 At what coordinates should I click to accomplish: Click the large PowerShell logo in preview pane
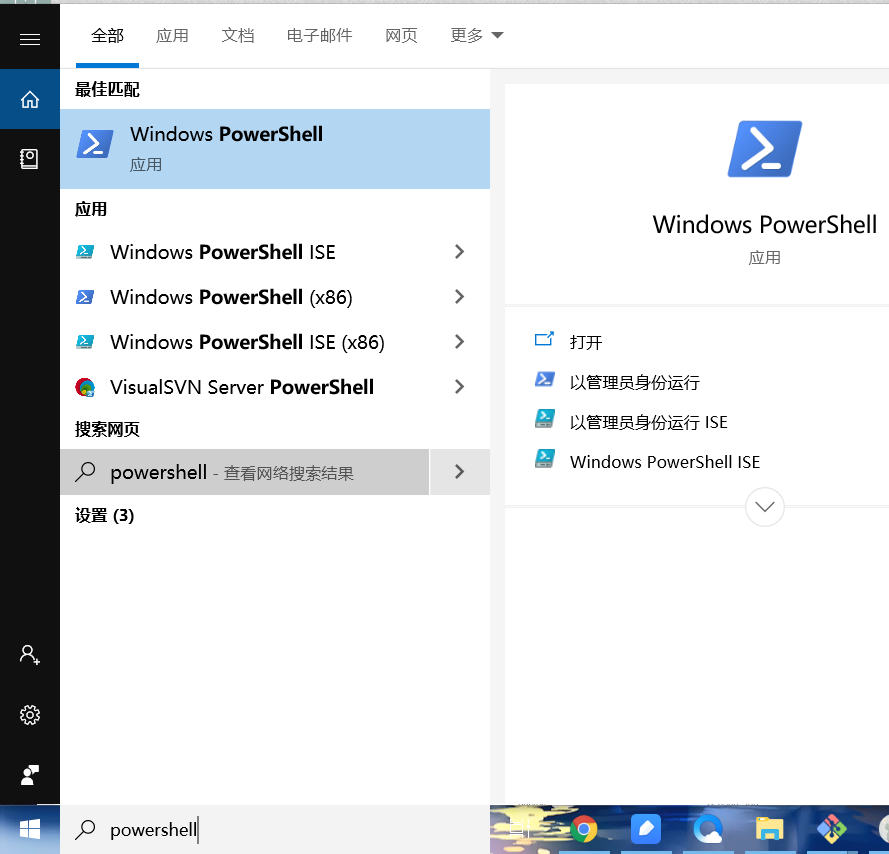pos(764,149)
